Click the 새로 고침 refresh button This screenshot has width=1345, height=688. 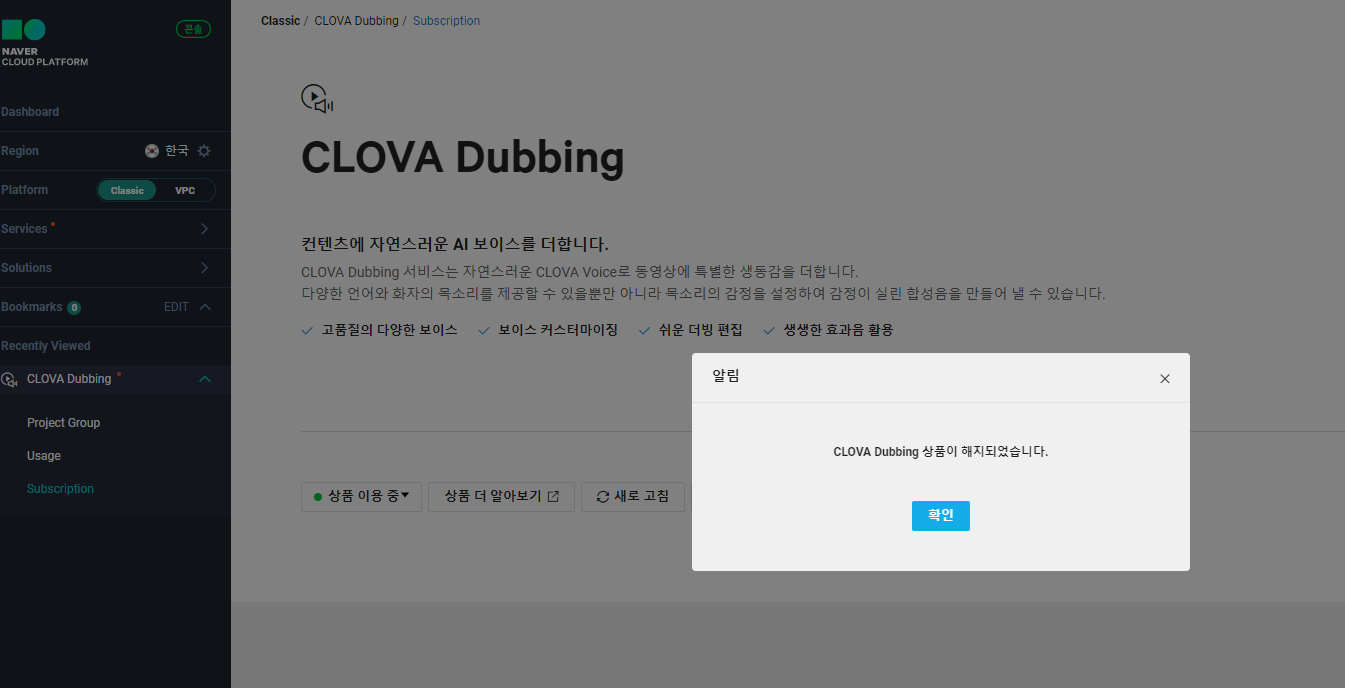633,496
